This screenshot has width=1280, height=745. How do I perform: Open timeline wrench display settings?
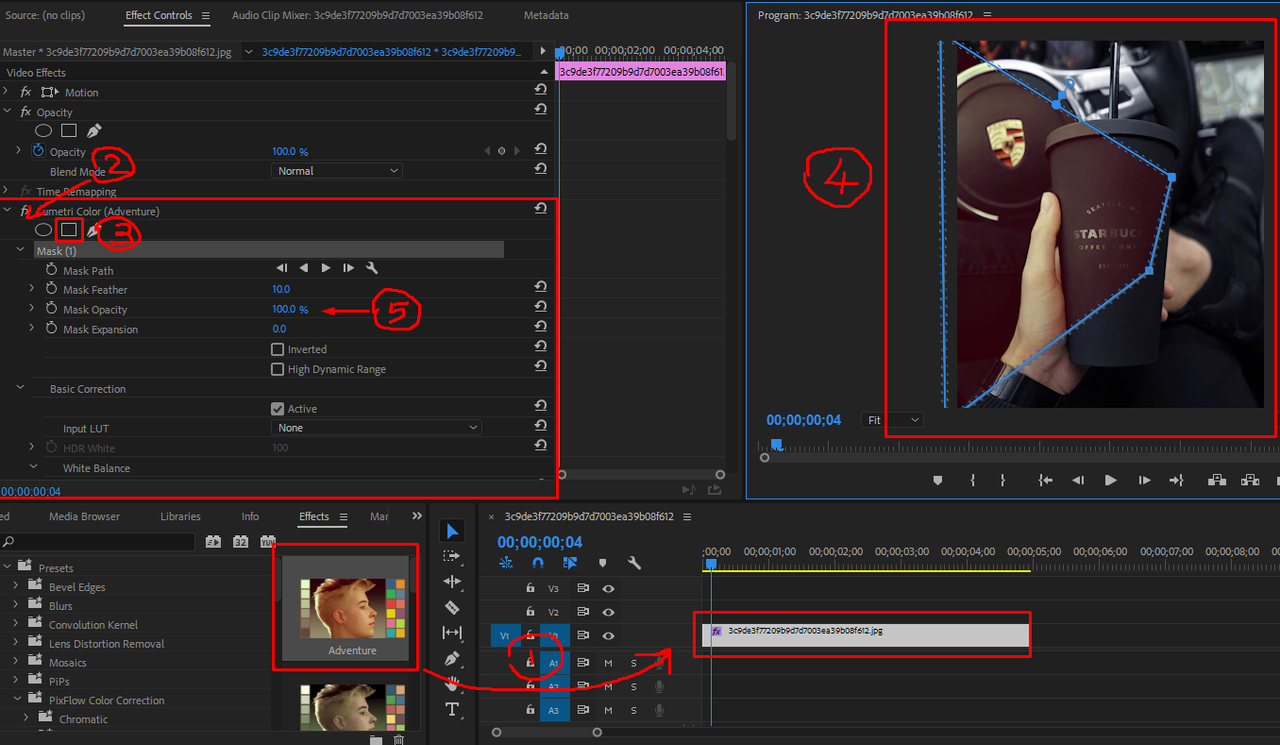tap(634, 563)
